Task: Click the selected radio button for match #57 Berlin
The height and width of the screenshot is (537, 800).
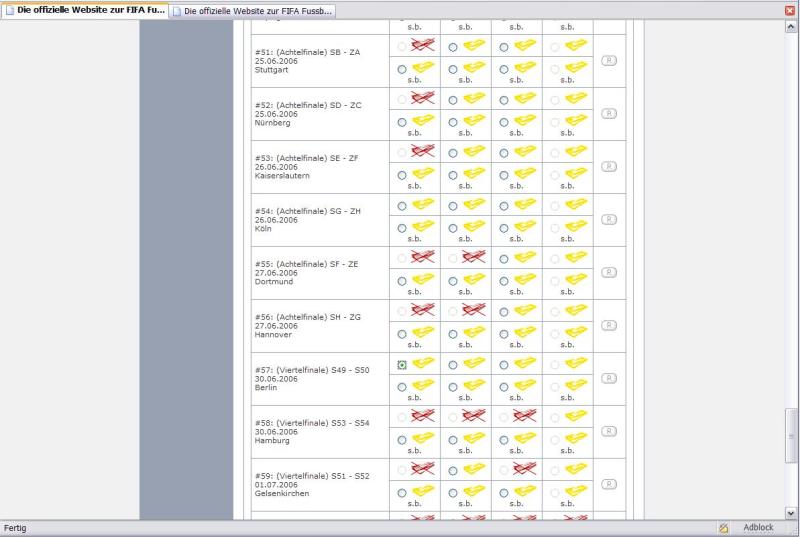Action: tap(402, 364)
